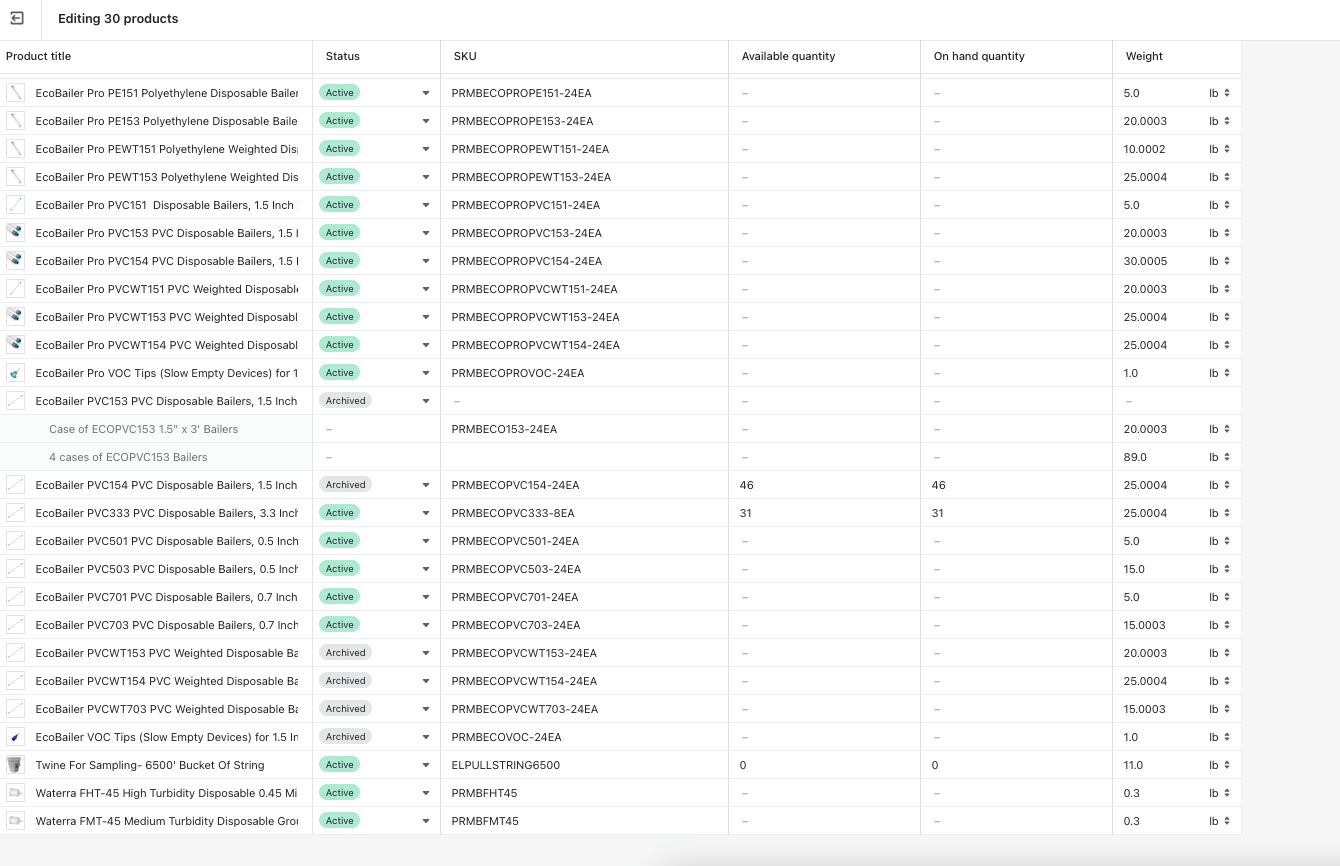
Task: Change status of Twine For Sampling product
Action: [425, 765]
